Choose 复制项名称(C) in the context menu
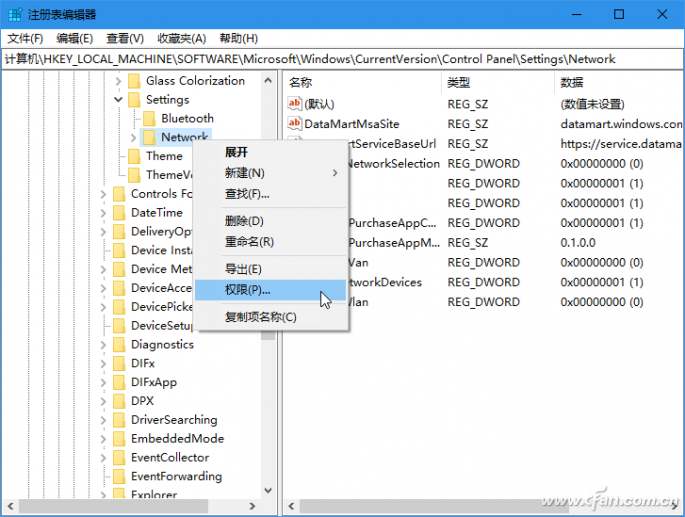Screen dimensions: 685x517 point(271,317)
